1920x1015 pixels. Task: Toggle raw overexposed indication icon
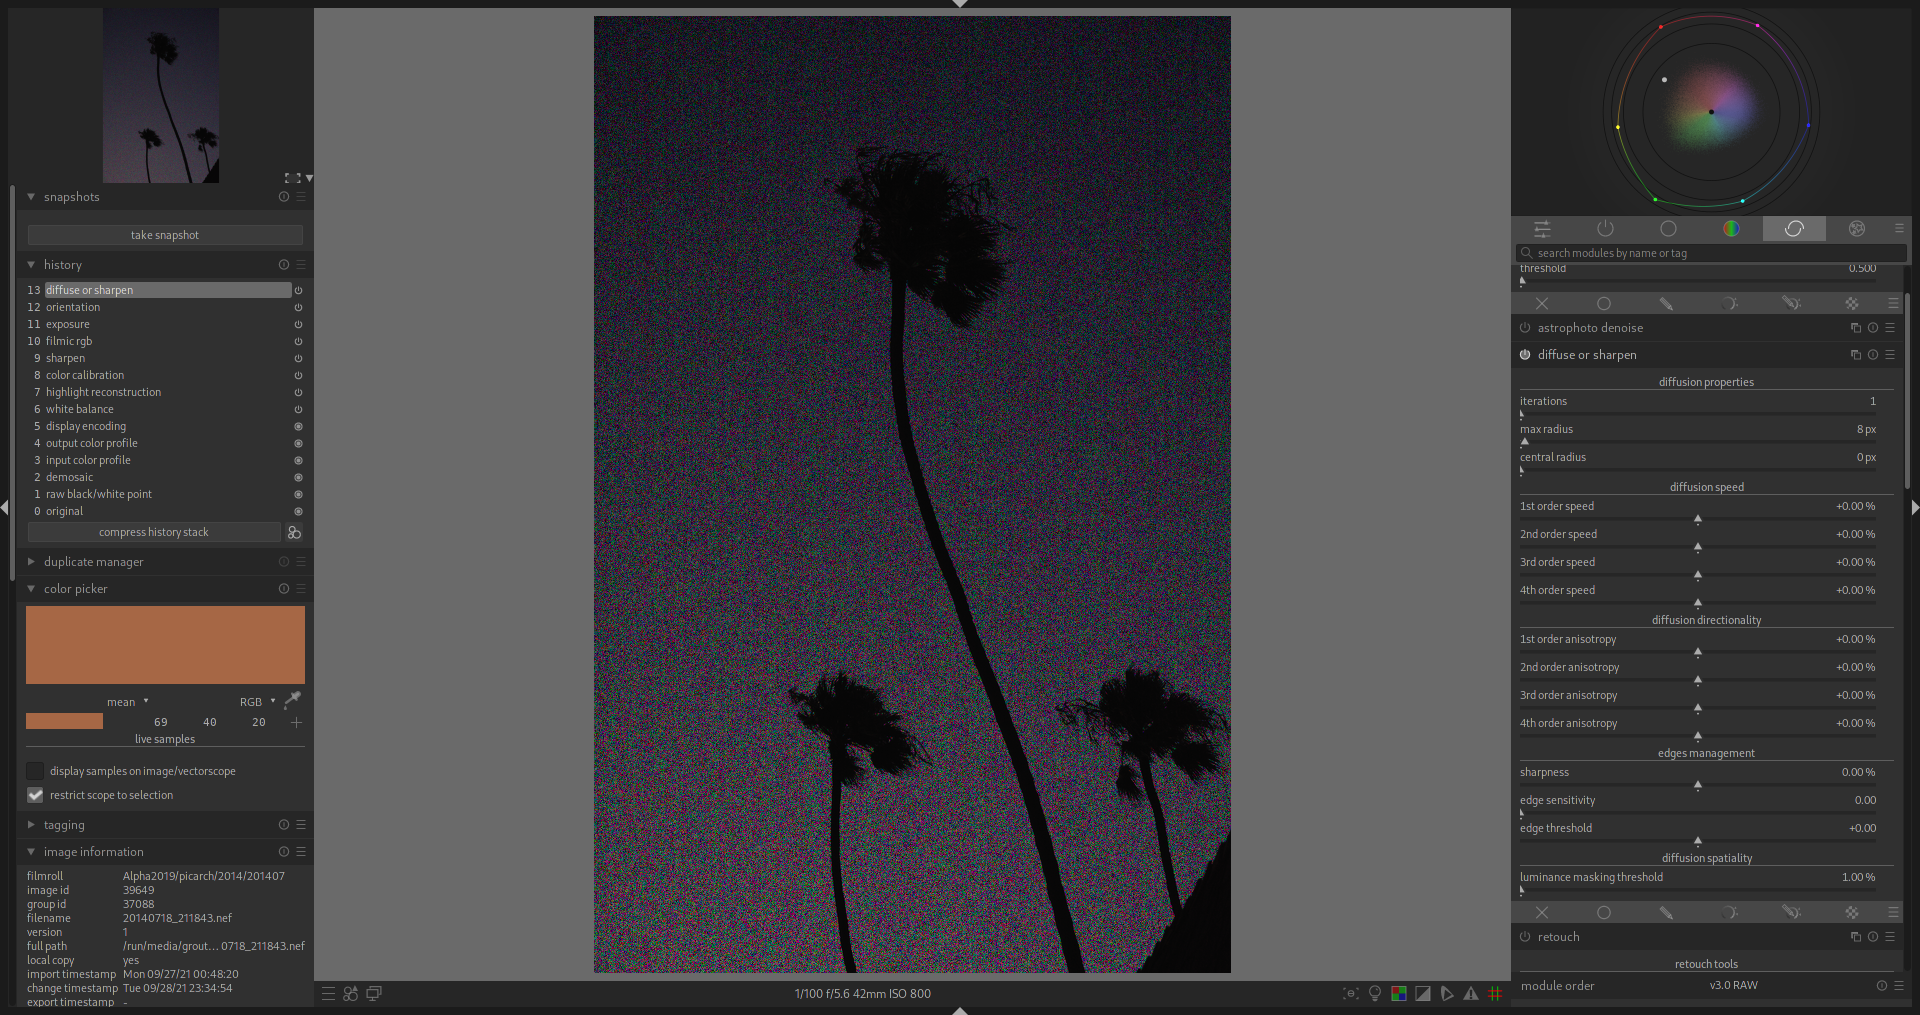[1399, 994]
